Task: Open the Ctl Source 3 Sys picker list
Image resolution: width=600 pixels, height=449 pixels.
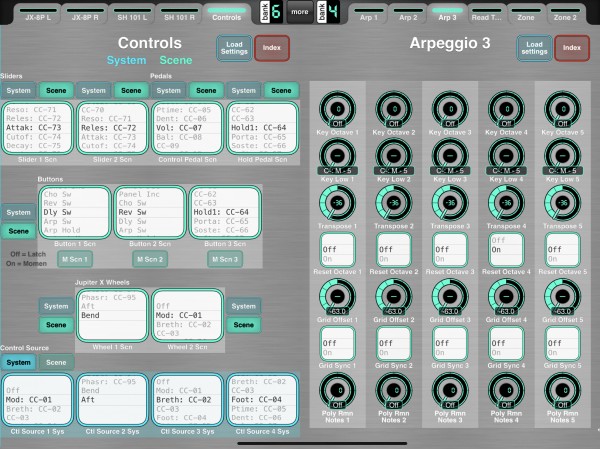Action: (188, 400)
